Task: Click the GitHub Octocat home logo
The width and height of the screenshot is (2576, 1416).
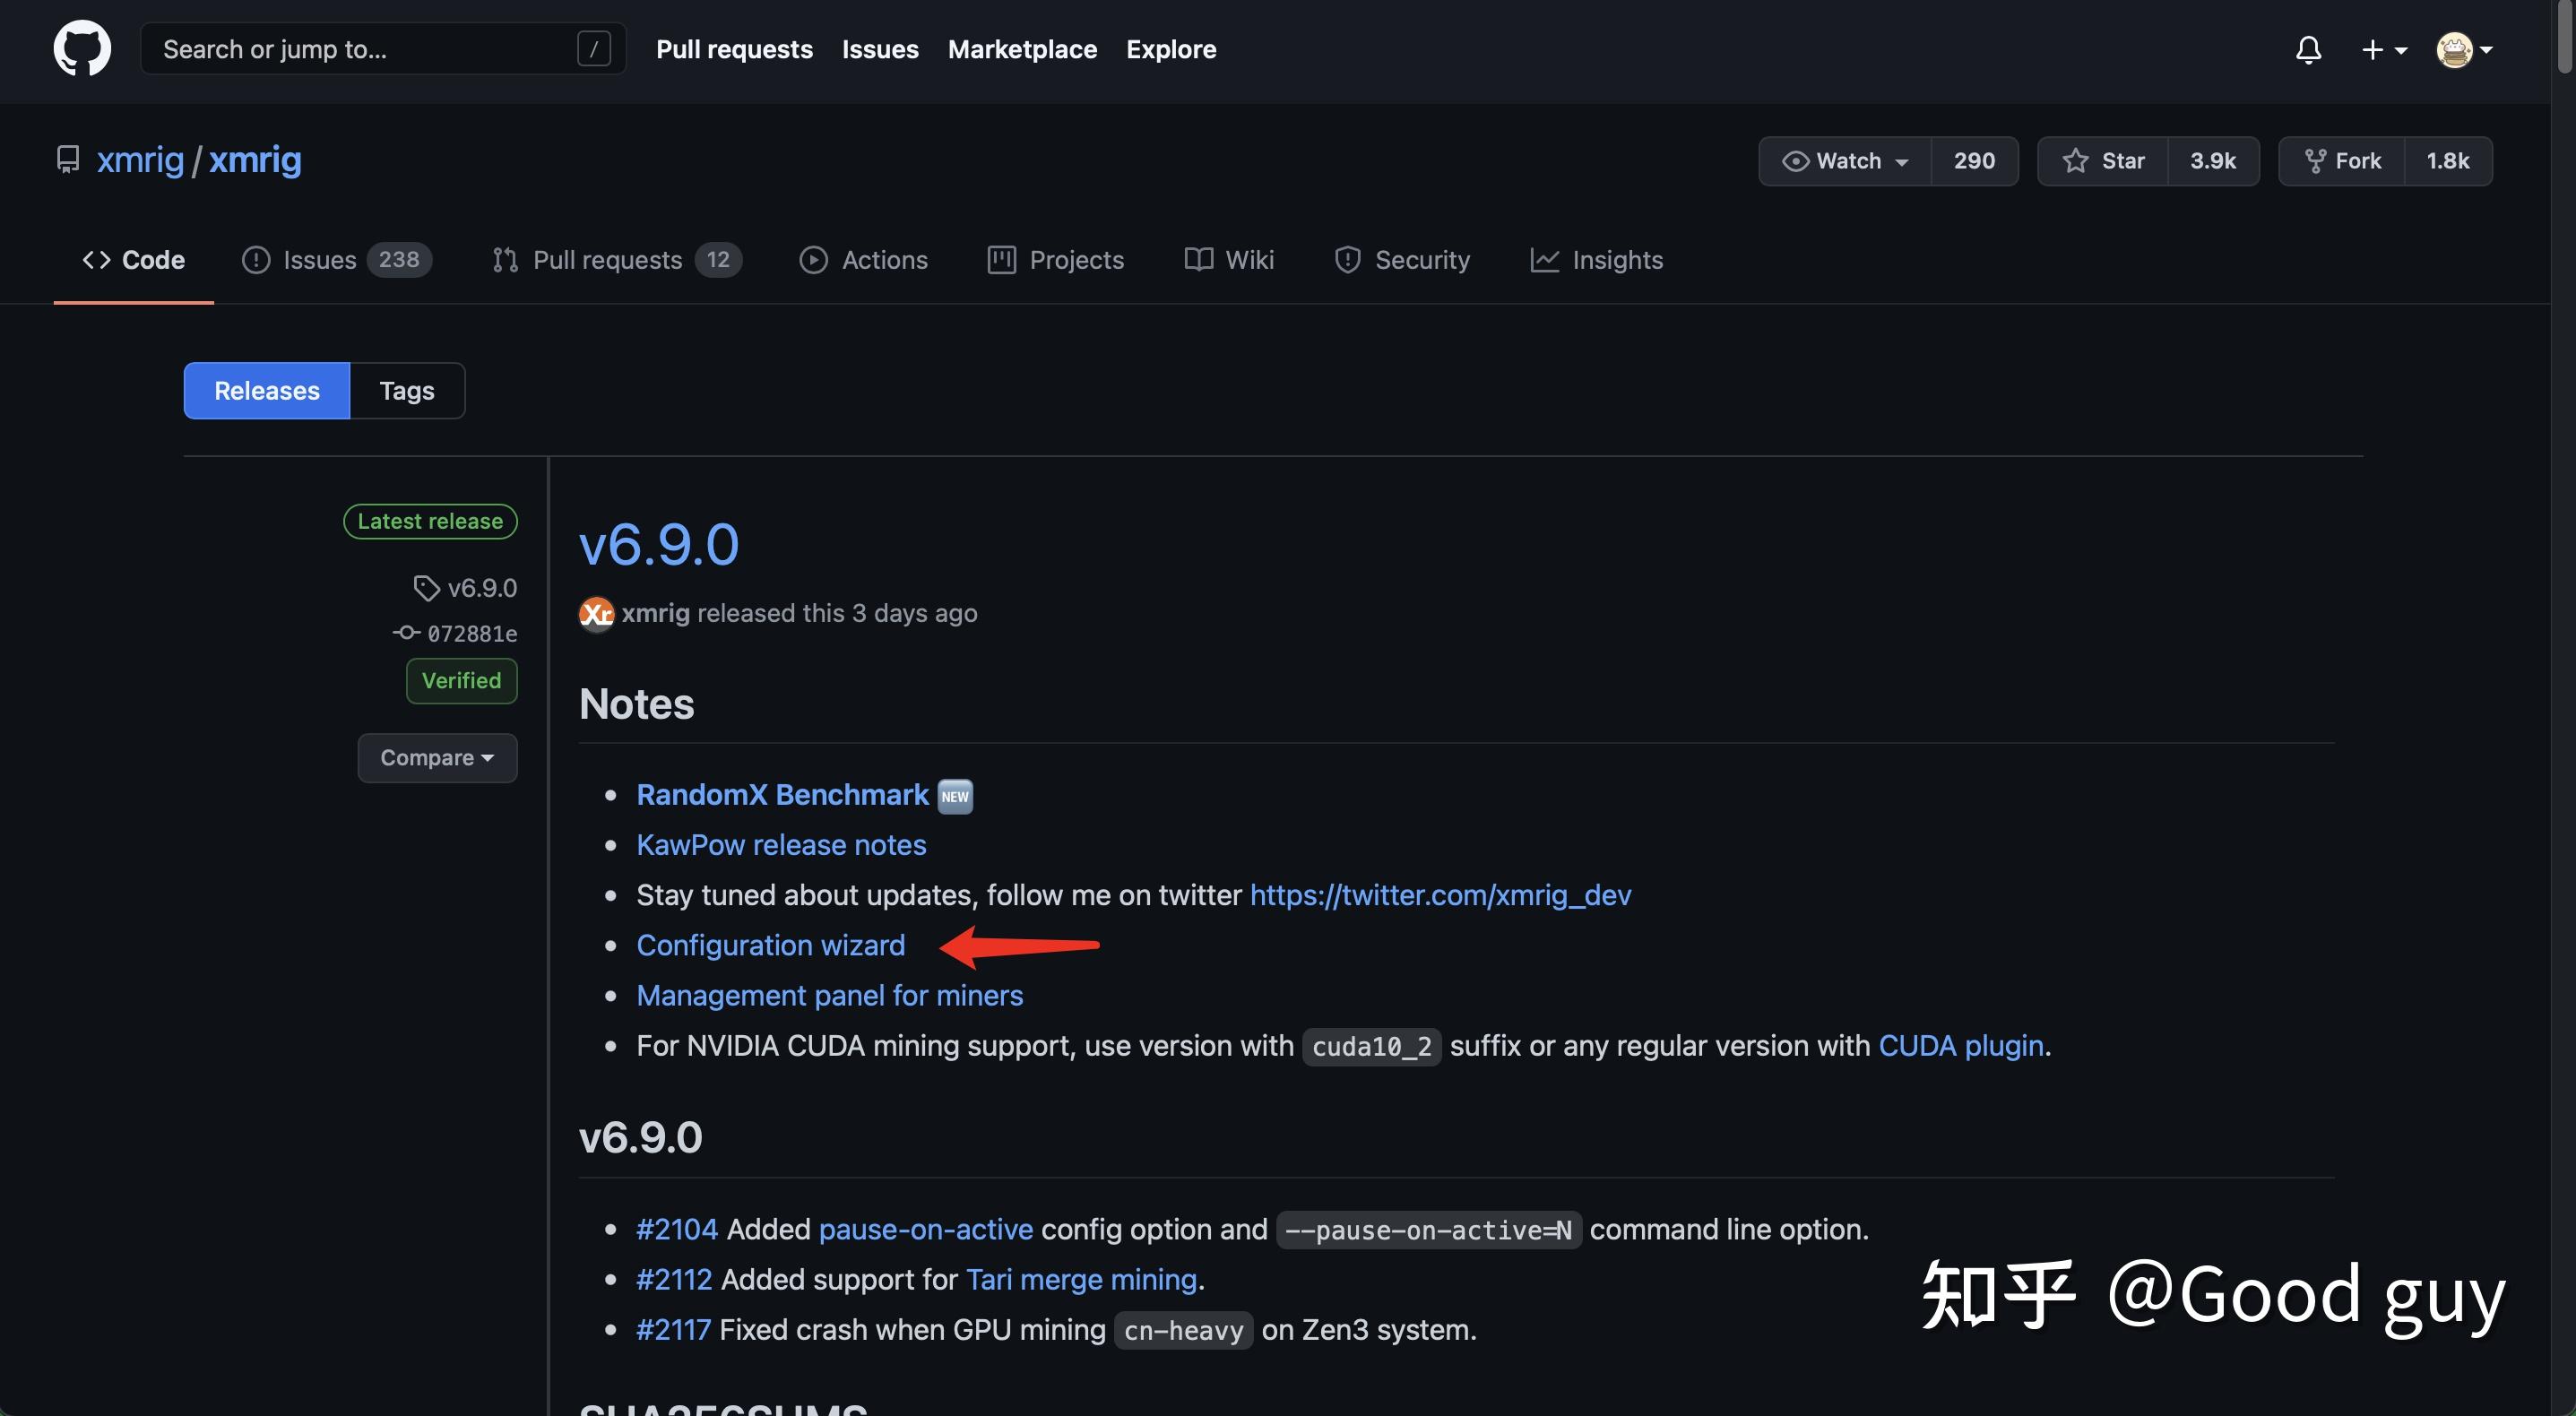Action: coord(82,48)
